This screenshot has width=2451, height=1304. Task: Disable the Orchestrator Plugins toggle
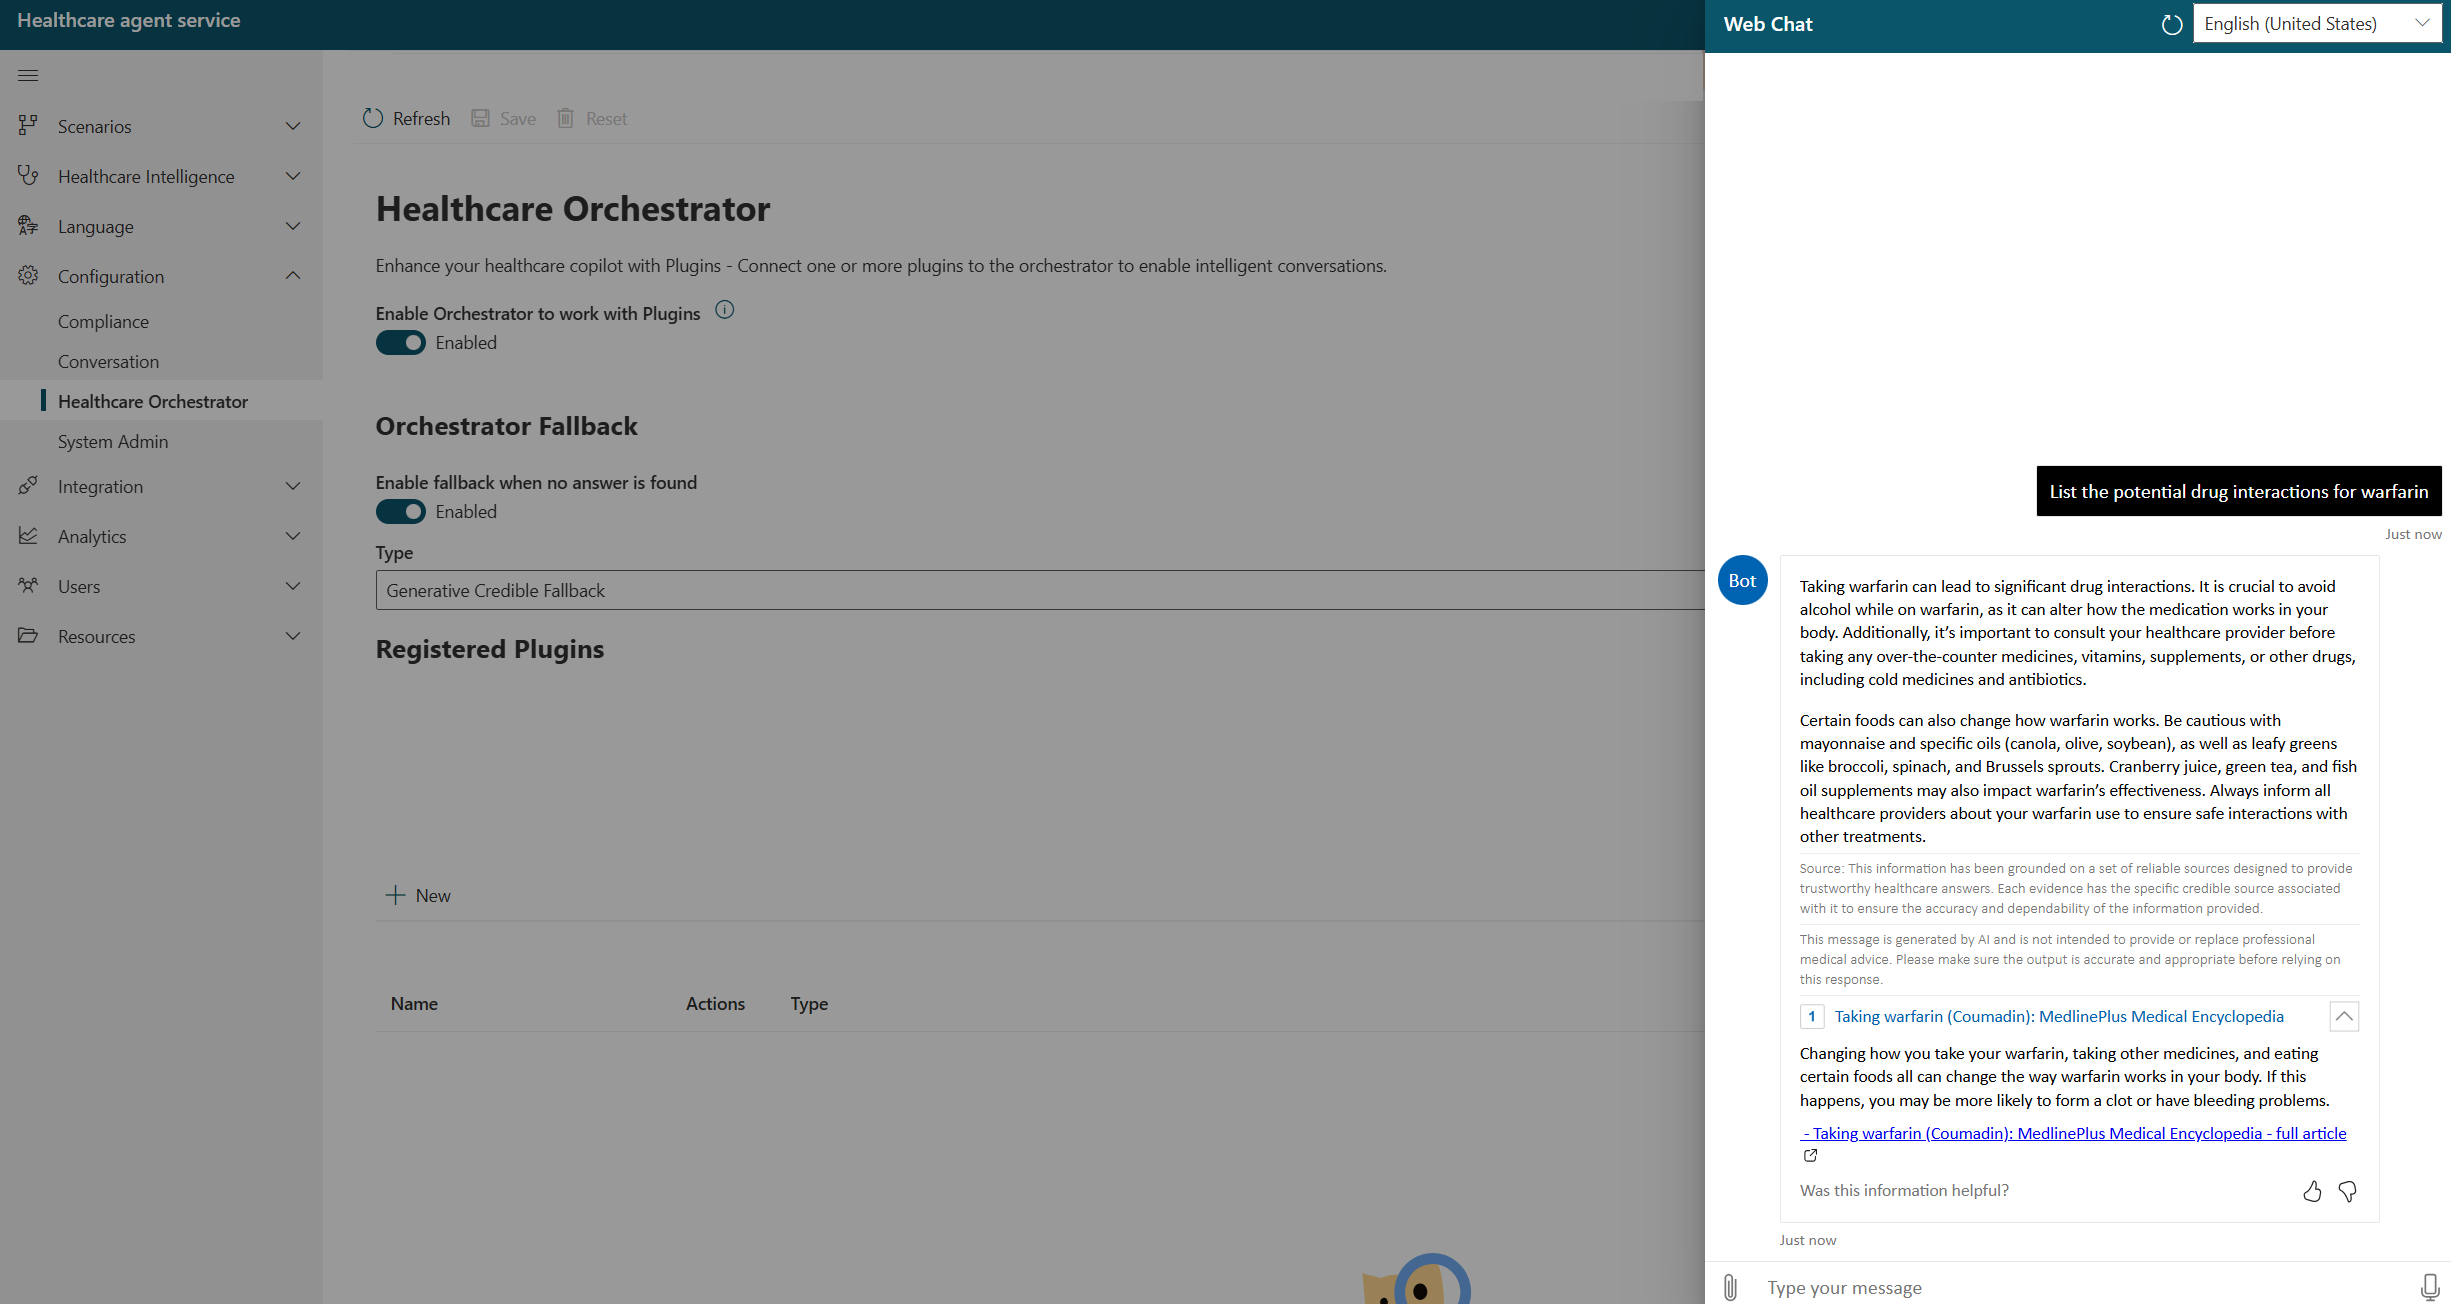tap(400, 342)
